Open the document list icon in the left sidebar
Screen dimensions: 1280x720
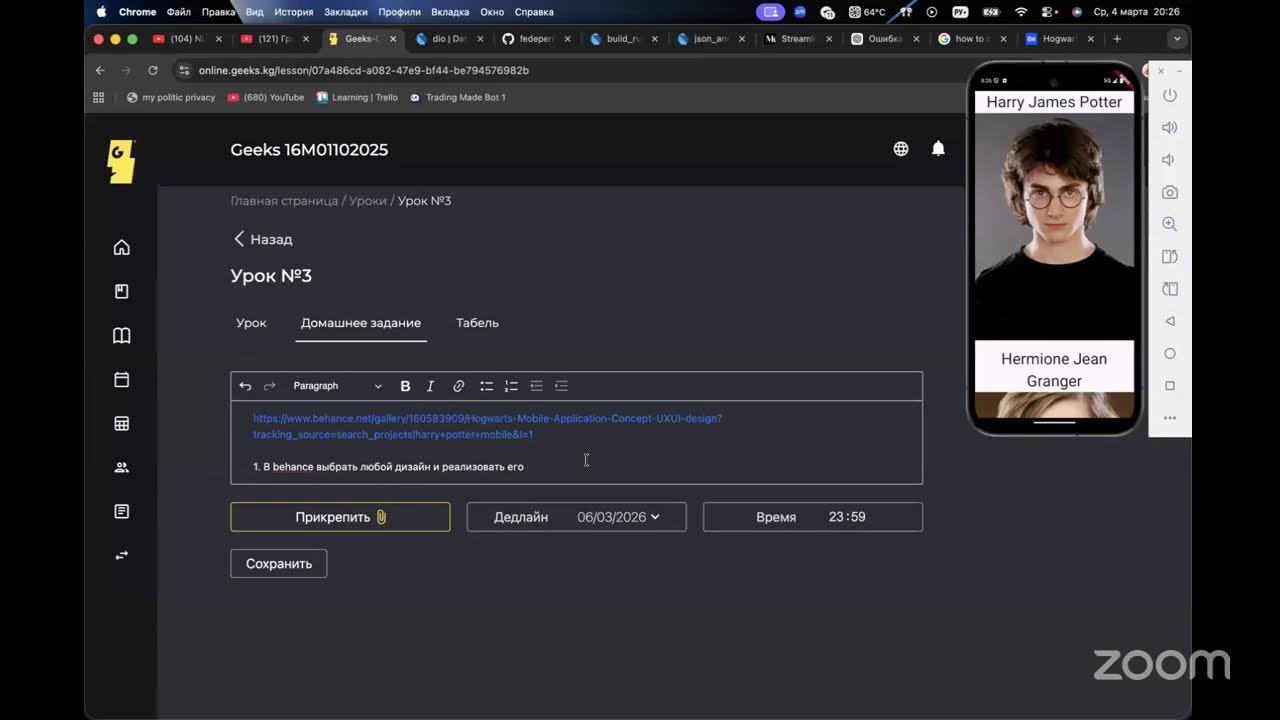pos(122,511)
